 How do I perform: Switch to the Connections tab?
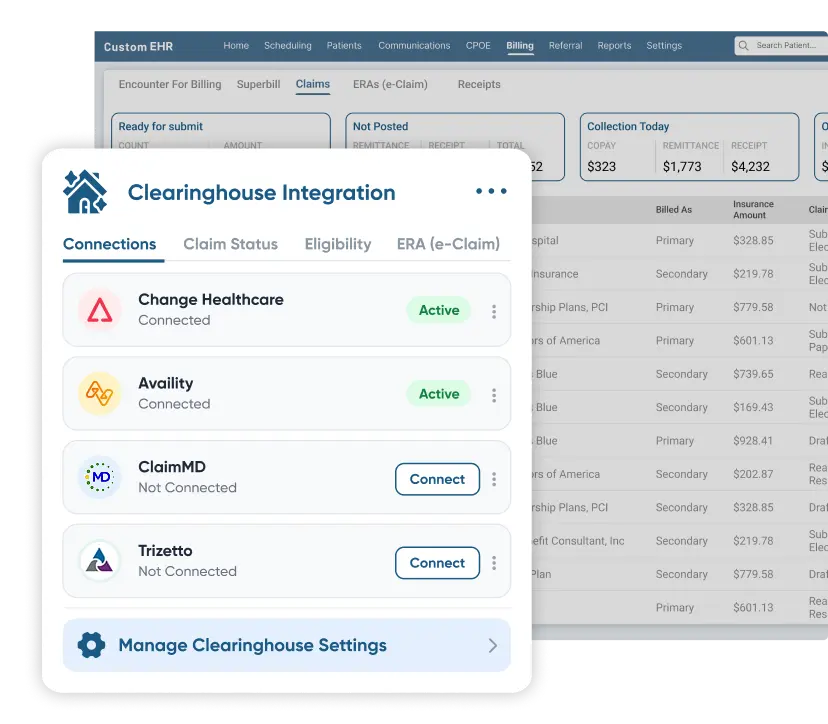click(x=109, y=244)
